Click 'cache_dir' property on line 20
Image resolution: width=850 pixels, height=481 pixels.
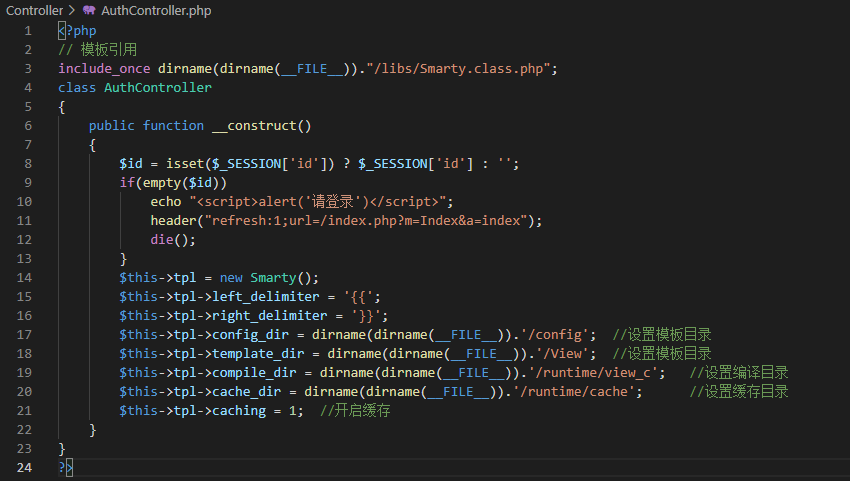point(247,392)
